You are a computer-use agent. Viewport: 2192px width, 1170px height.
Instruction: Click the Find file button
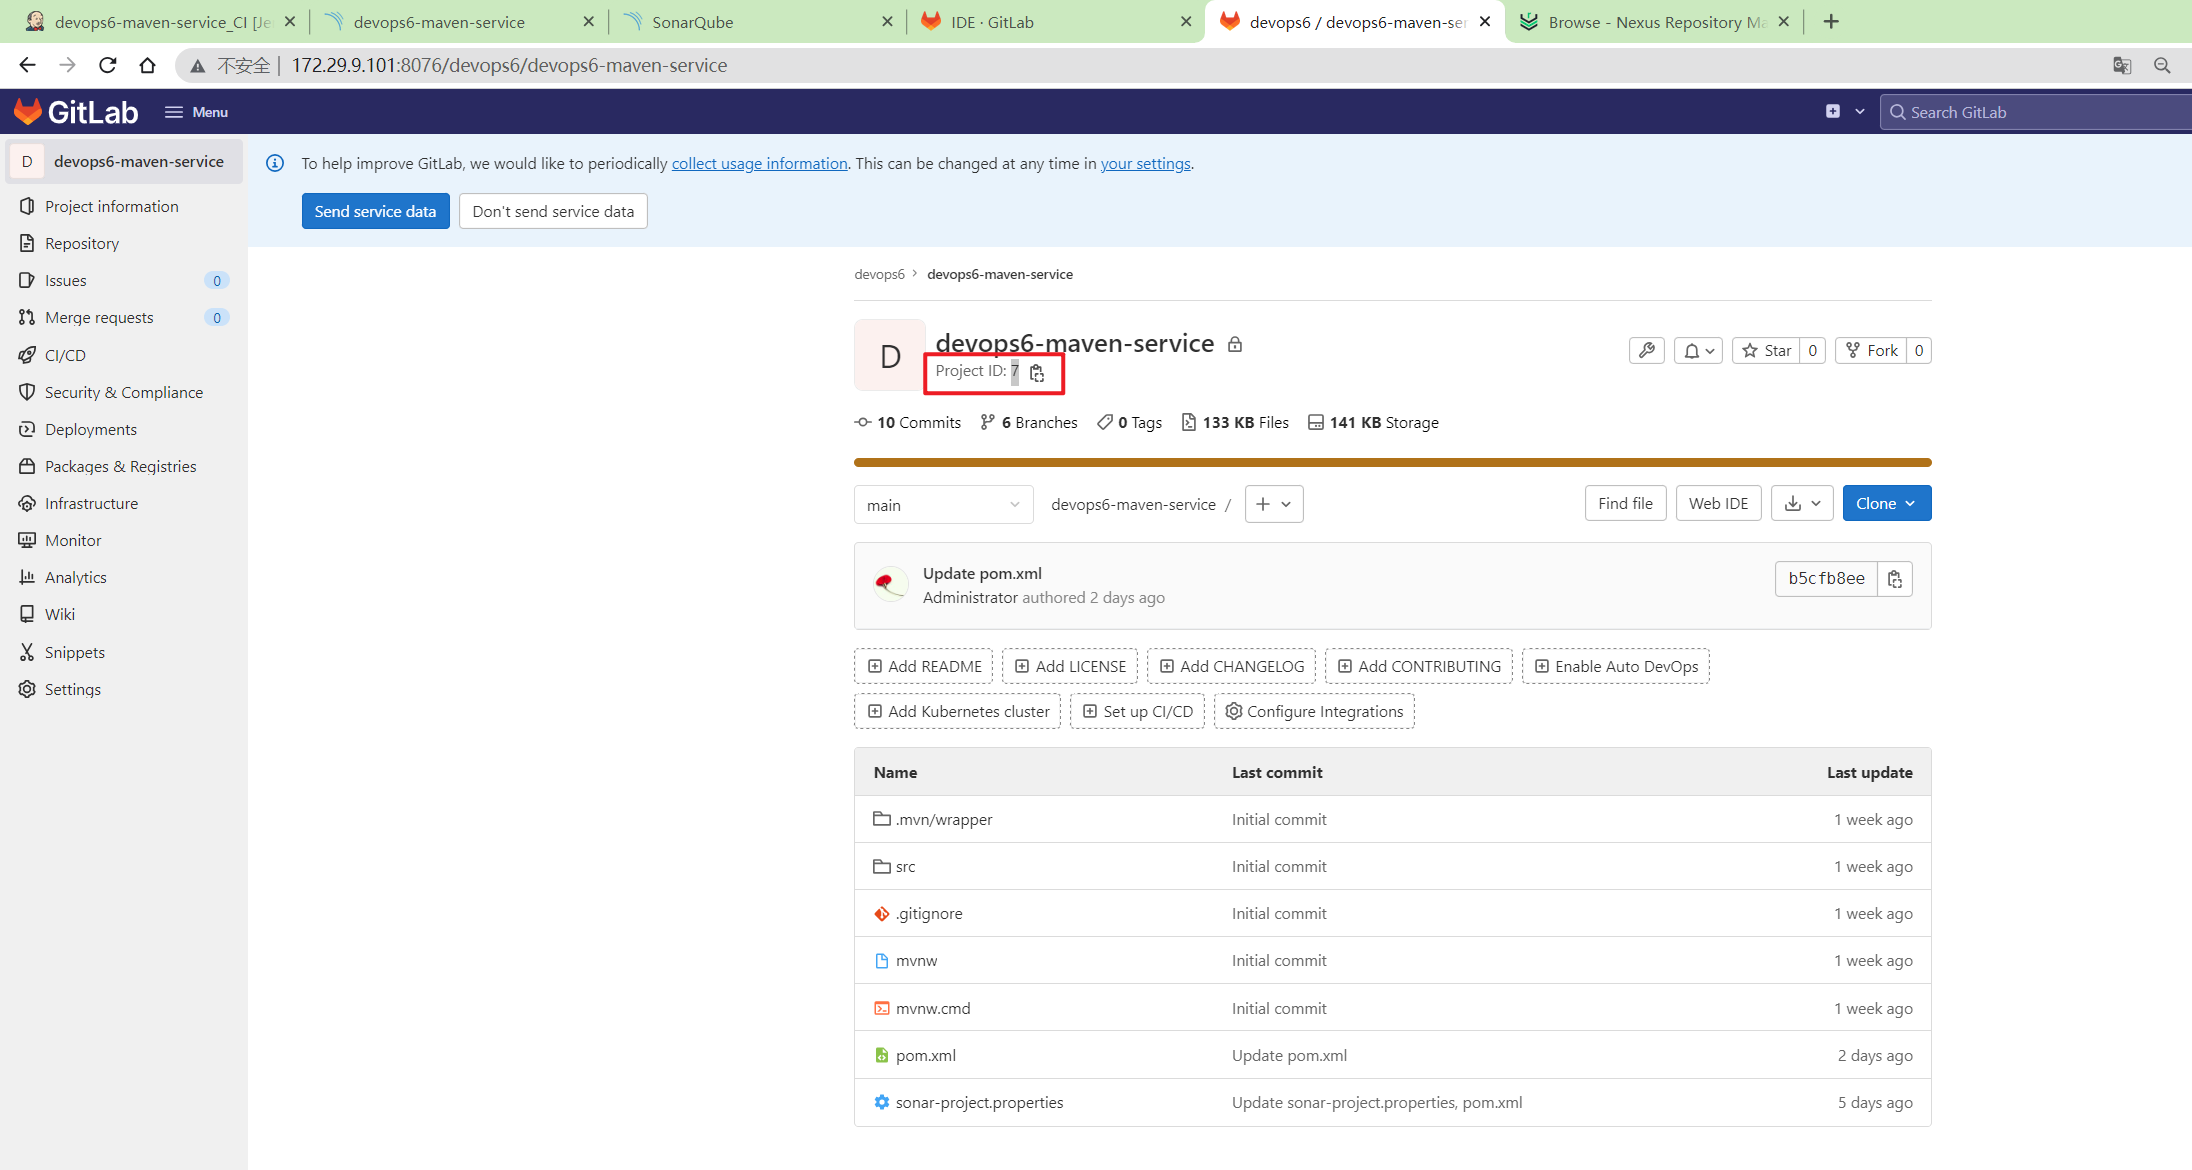(1625, 503)
